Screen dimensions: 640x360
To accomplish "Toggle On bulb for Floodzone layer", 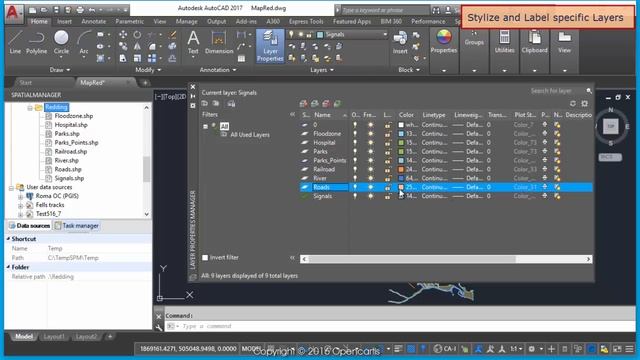I will coord(355,133).
